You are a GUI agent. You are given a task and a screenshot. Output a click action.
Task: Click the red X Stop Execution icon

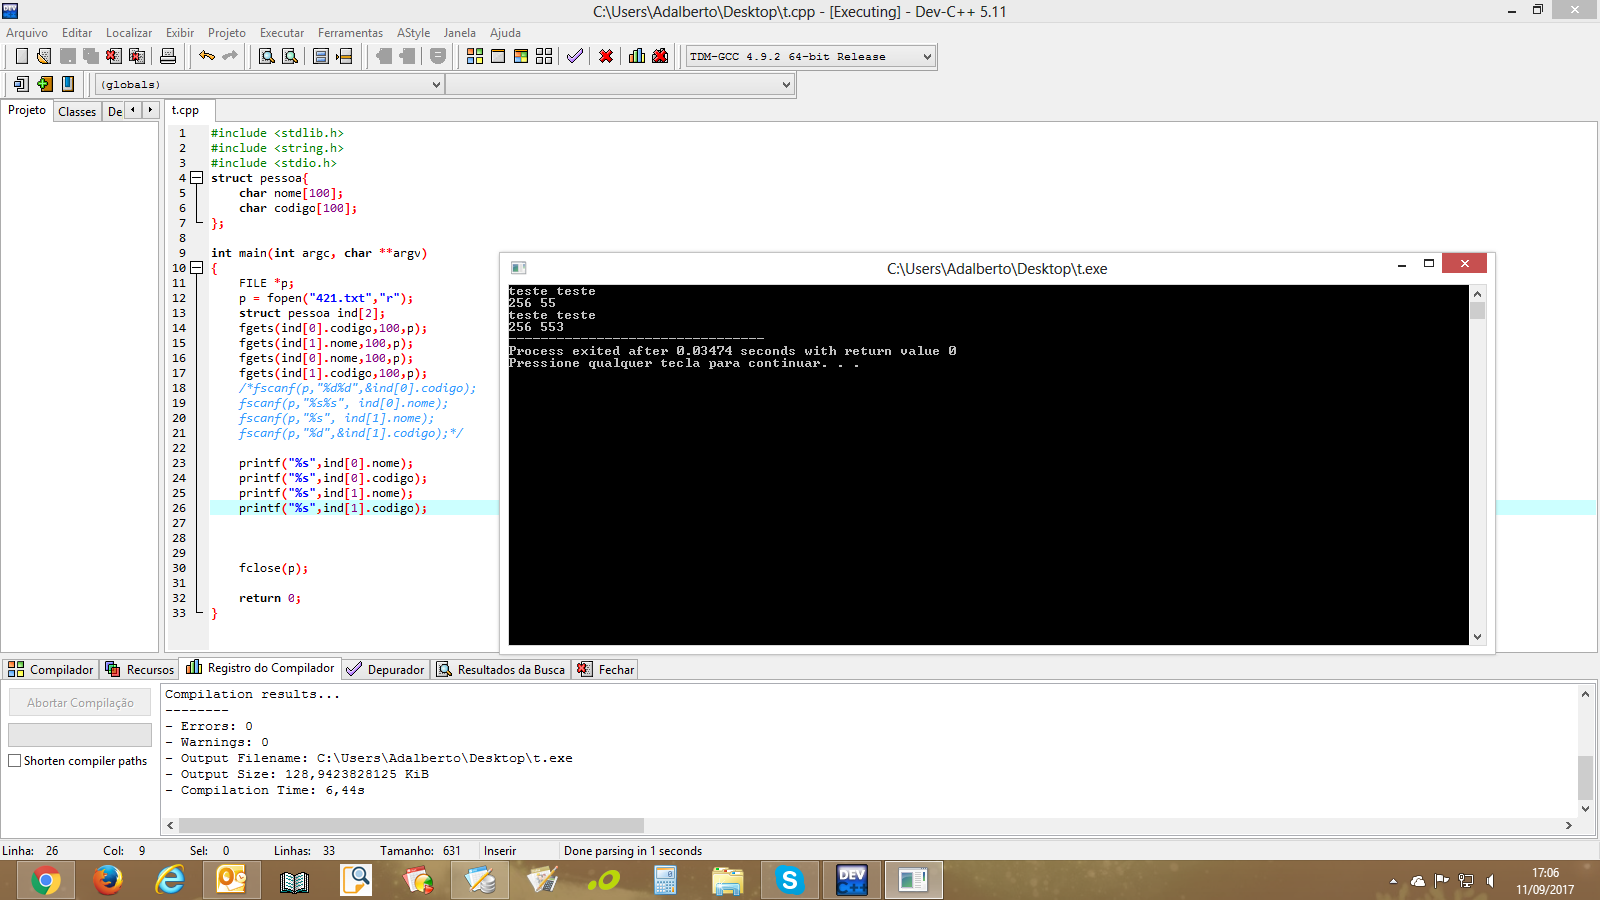point(606,56)
